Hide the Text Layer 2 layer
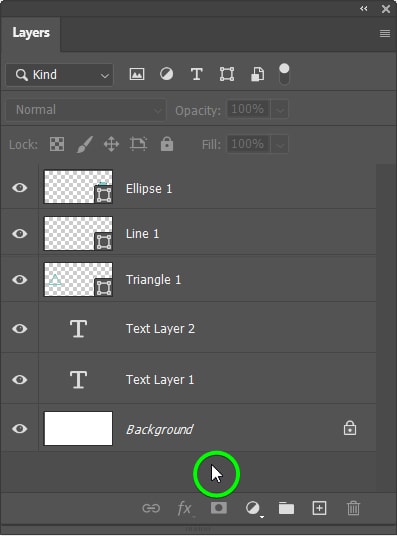The height and width of the screenshot is (536, 397). [19, 329]
